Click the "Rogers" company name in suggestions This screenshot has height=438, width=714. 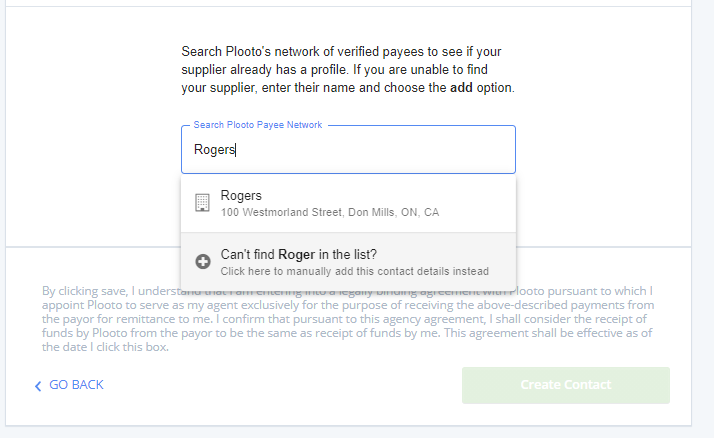[241, 195]
